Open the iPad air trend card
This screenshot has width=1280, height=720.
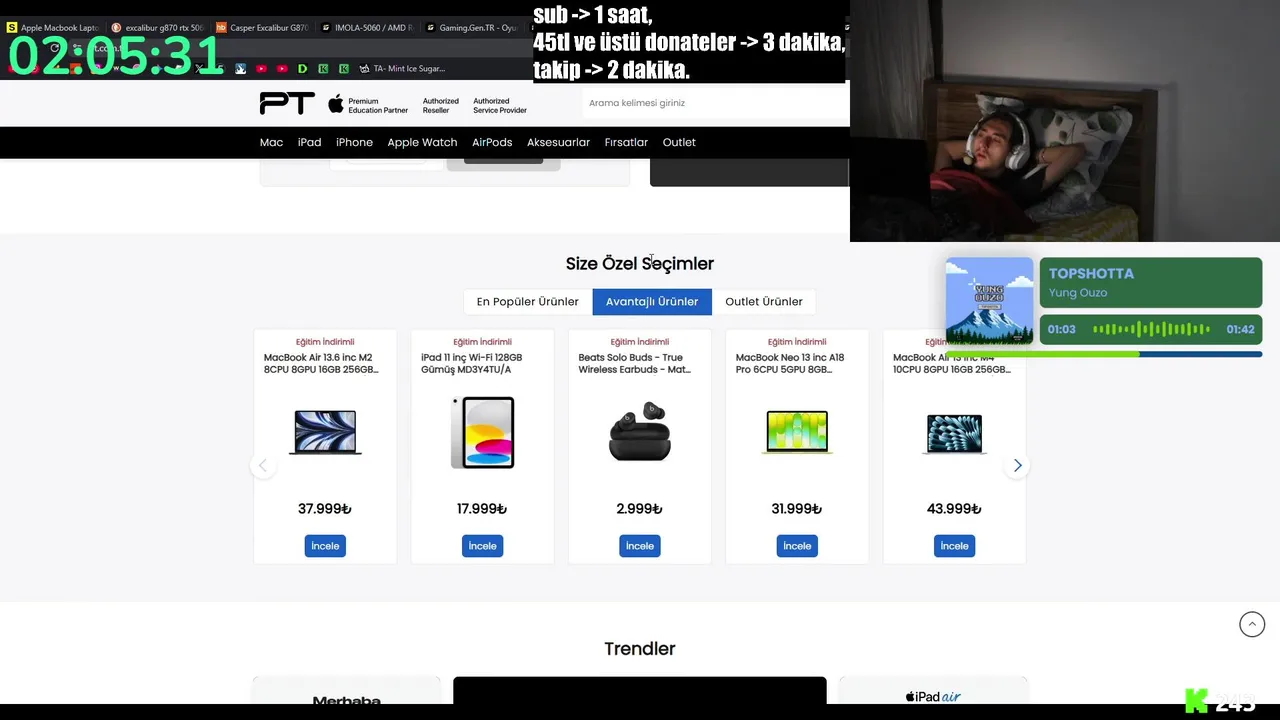coord(933,691)
